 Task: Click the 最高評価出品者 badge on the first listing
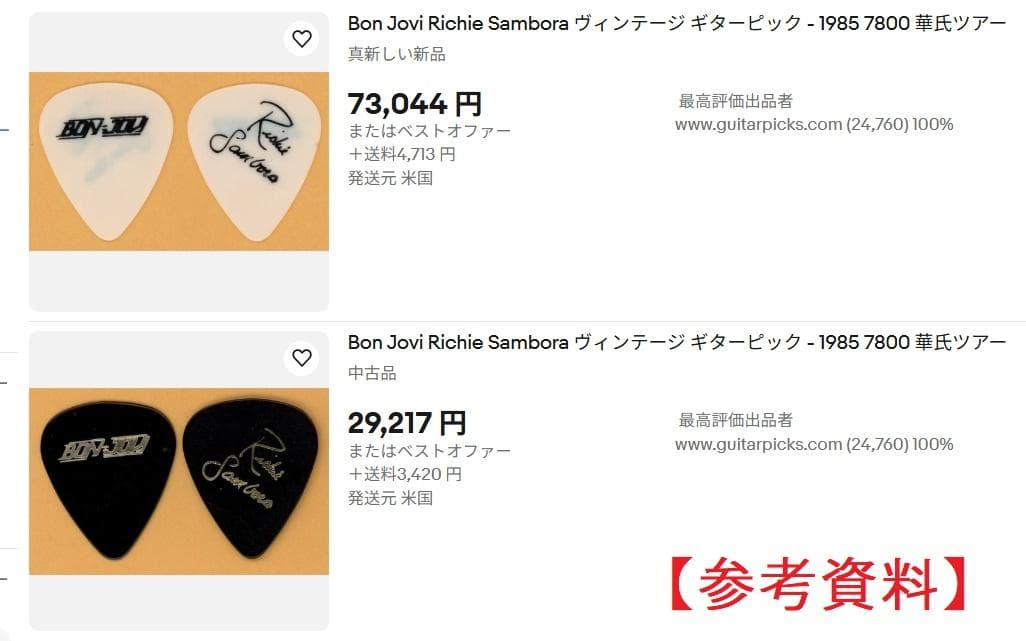[x=736, y=101]
